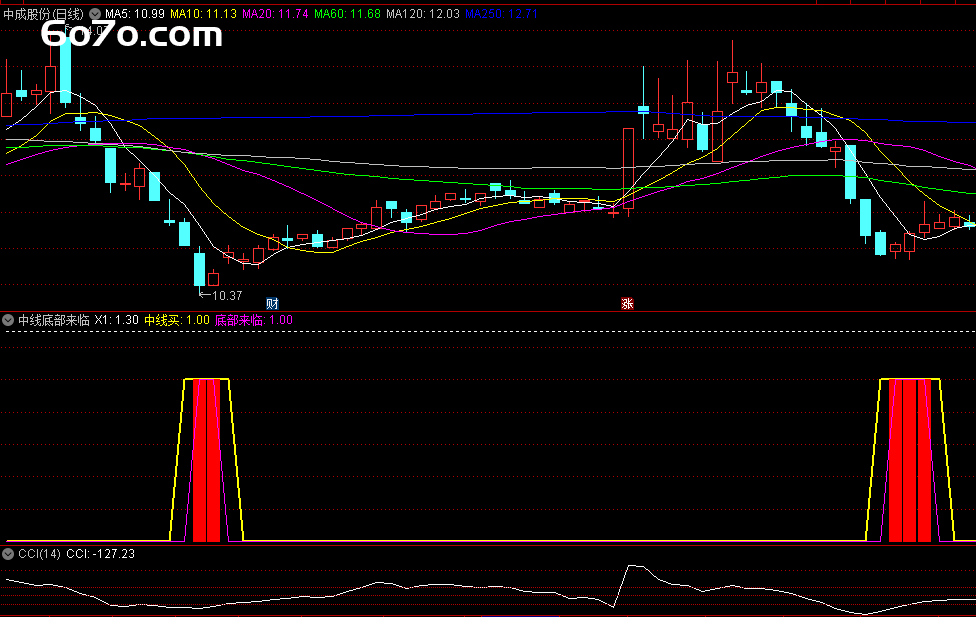
Task: Click the yellow 中线买: 1.00 value
Action: pos(177,320)
